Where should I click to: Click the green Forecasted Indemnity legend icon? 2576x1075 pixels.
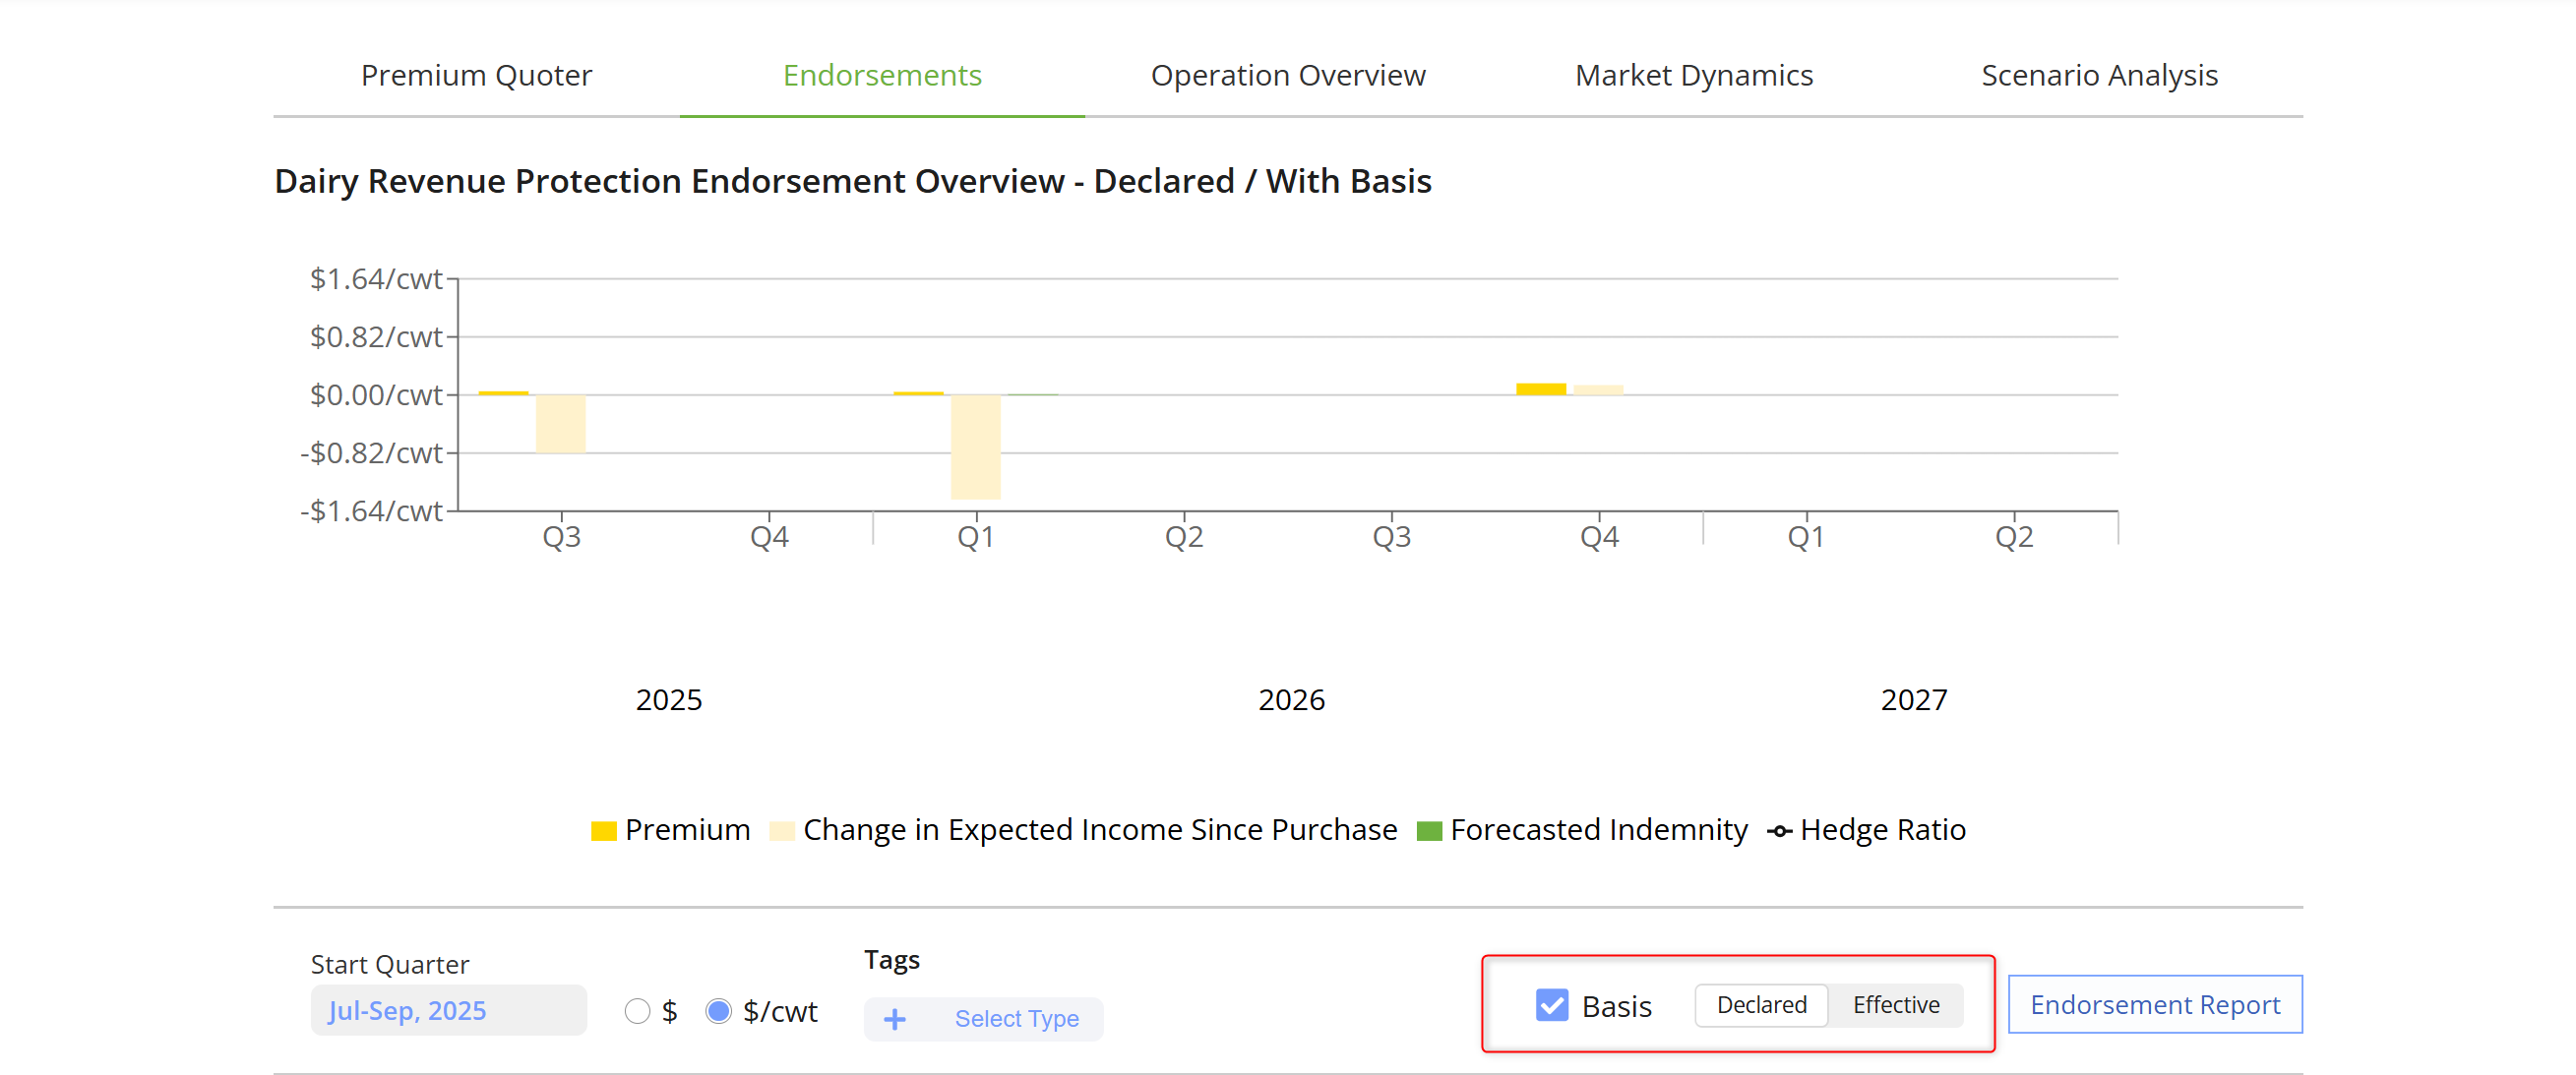[x=1429, y=830]
